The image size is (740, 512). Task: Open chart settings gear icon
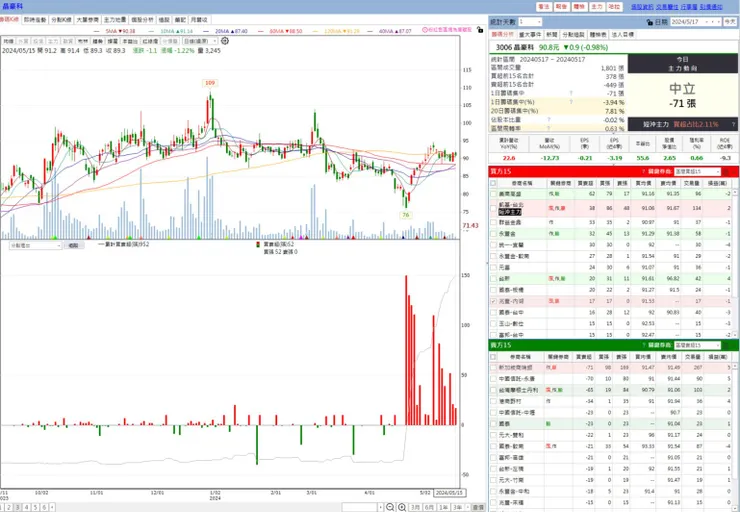[x=225, y=41]
